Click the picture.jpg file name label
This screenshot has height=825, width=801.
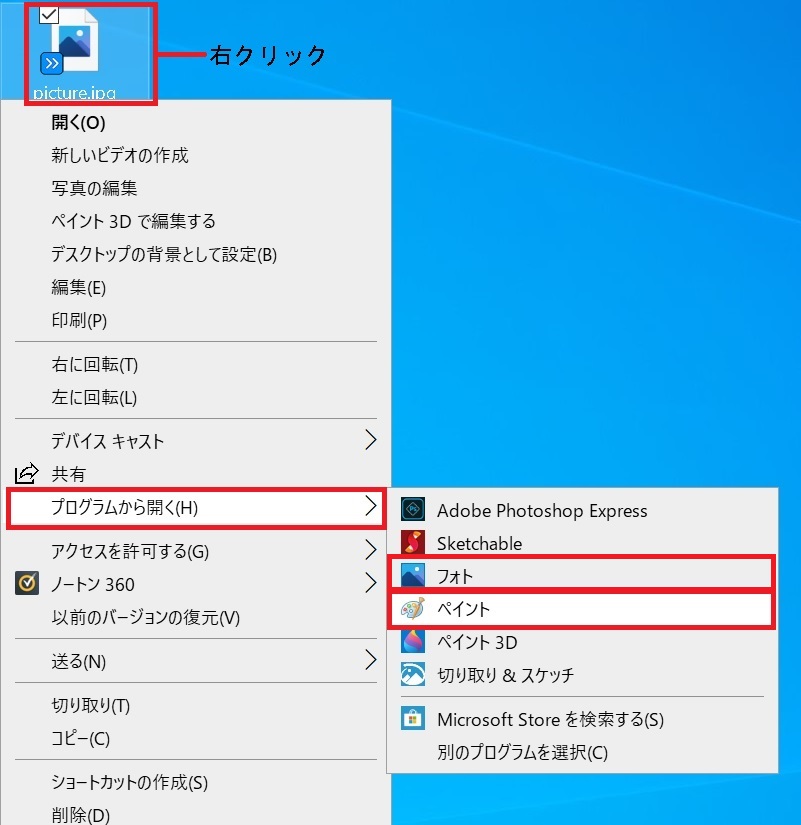[74, 93]
